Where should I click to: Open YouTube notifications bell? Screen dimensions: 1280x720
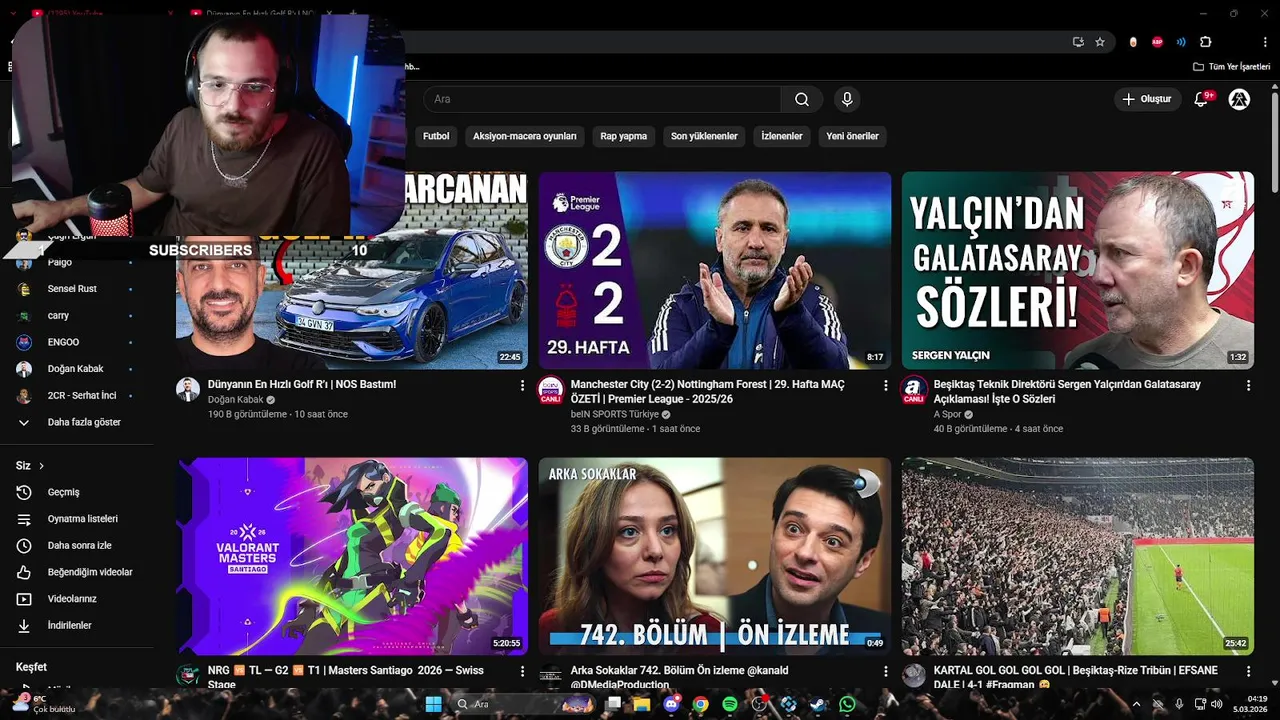(x=1201, y=99)
